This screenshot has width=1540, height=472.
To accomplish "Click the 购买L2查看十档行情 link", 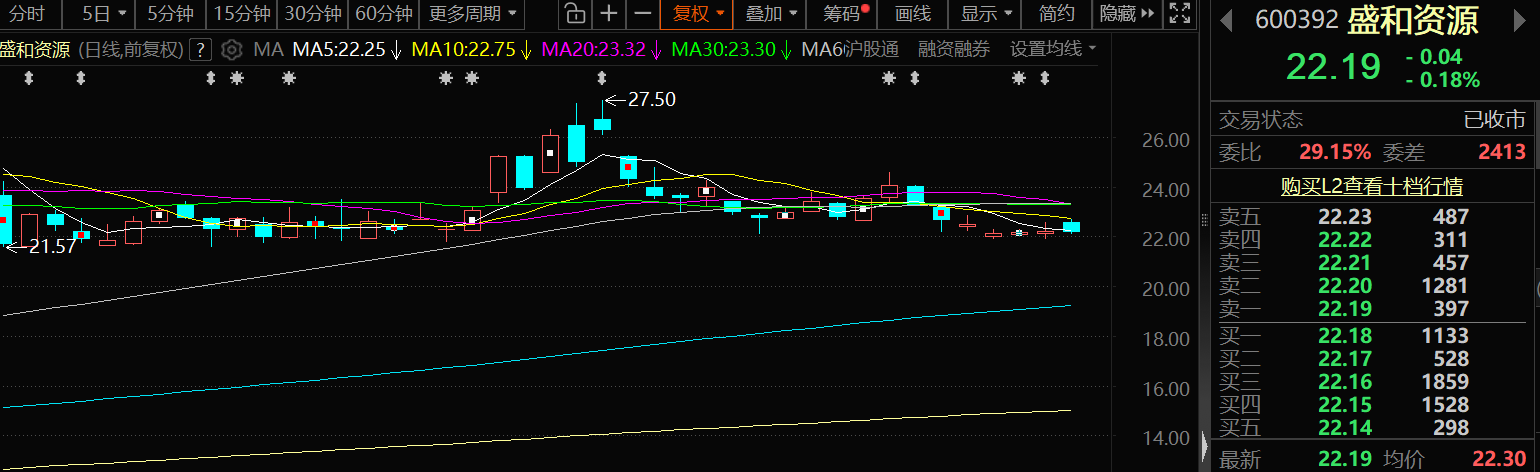I will click(1372, 186).
